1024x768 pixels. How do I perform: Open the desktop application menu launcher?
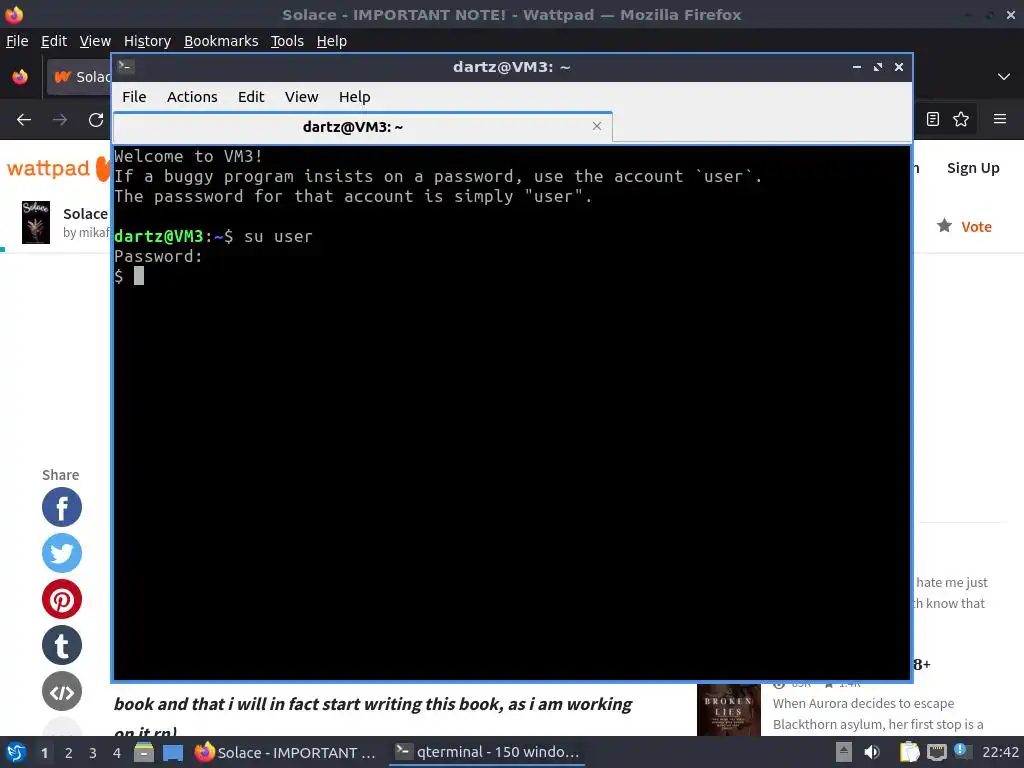click(16, 752)
